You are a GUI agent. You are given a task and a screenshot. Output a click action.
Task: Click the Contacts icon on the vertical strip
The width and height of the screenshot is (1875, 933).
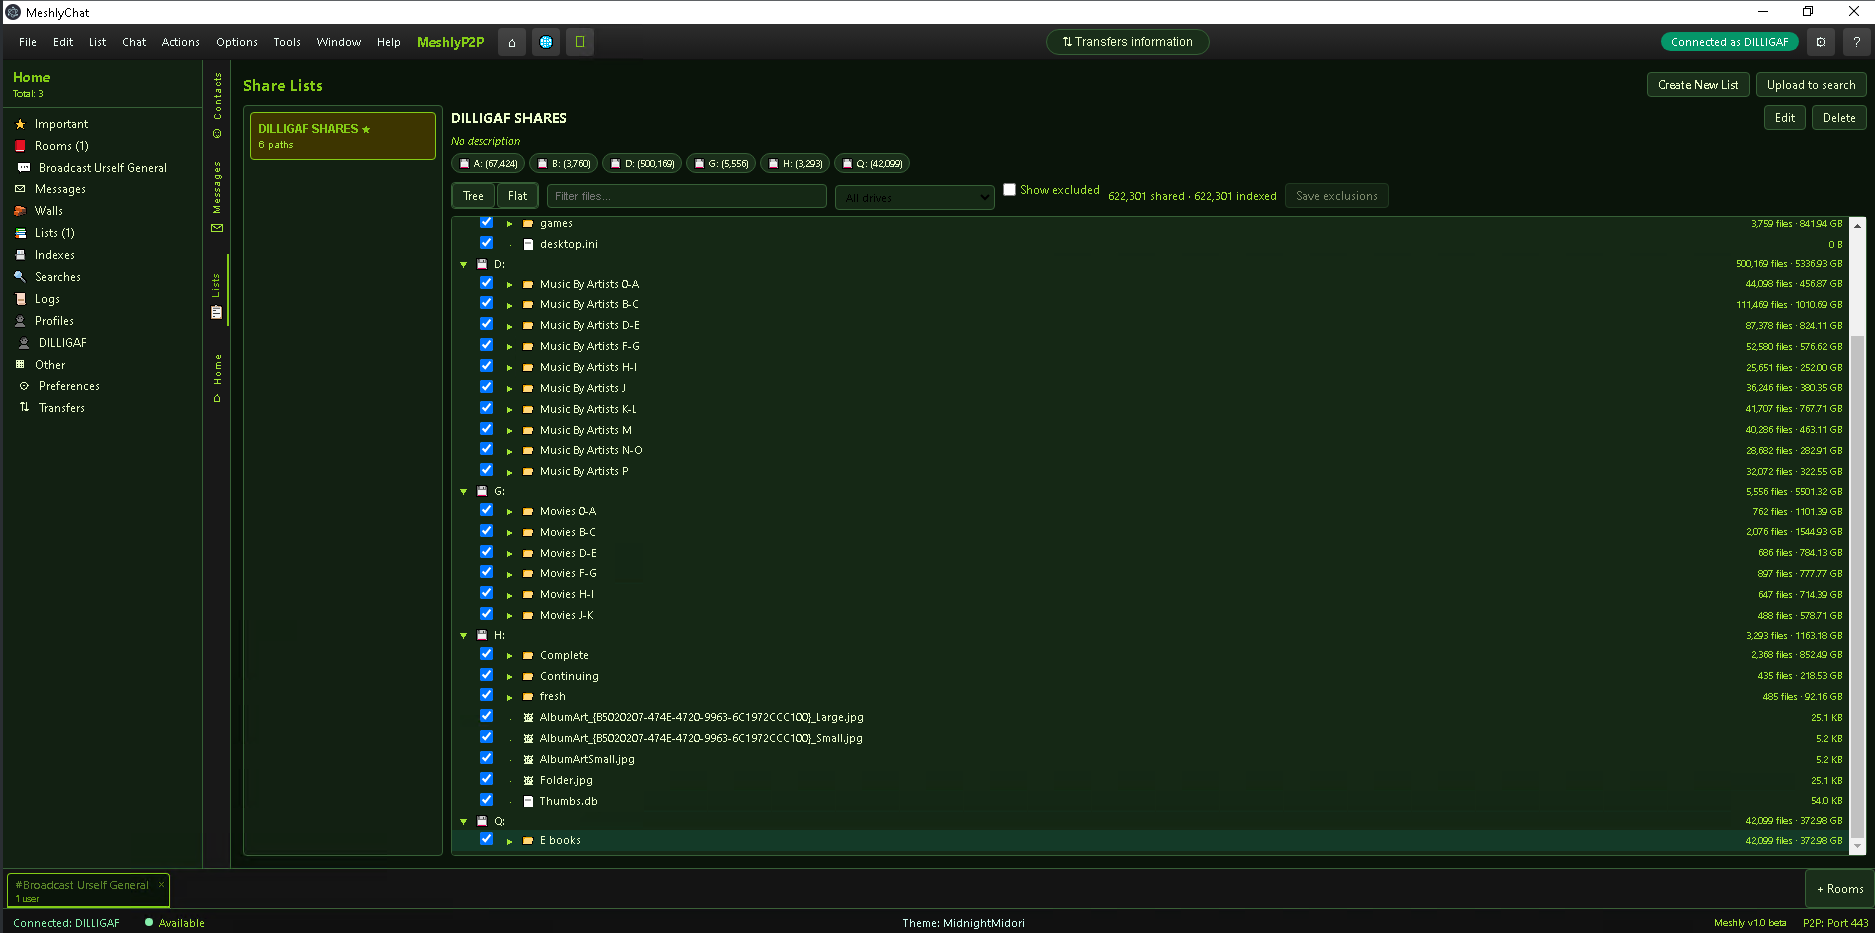217,133
